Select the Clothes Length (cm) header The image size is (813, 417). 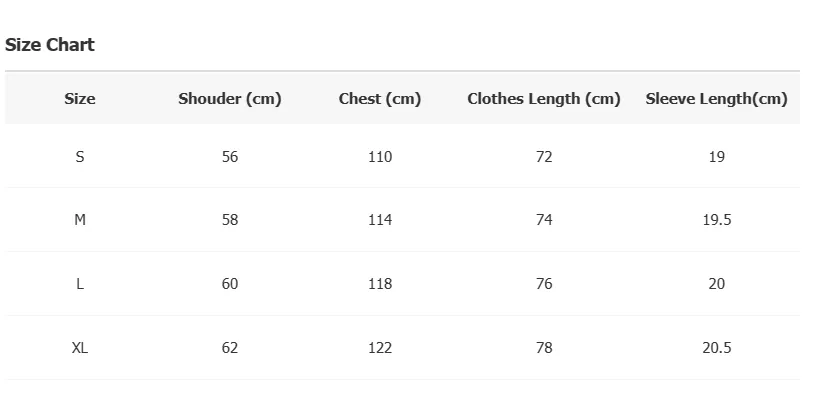tap(544, 99)
